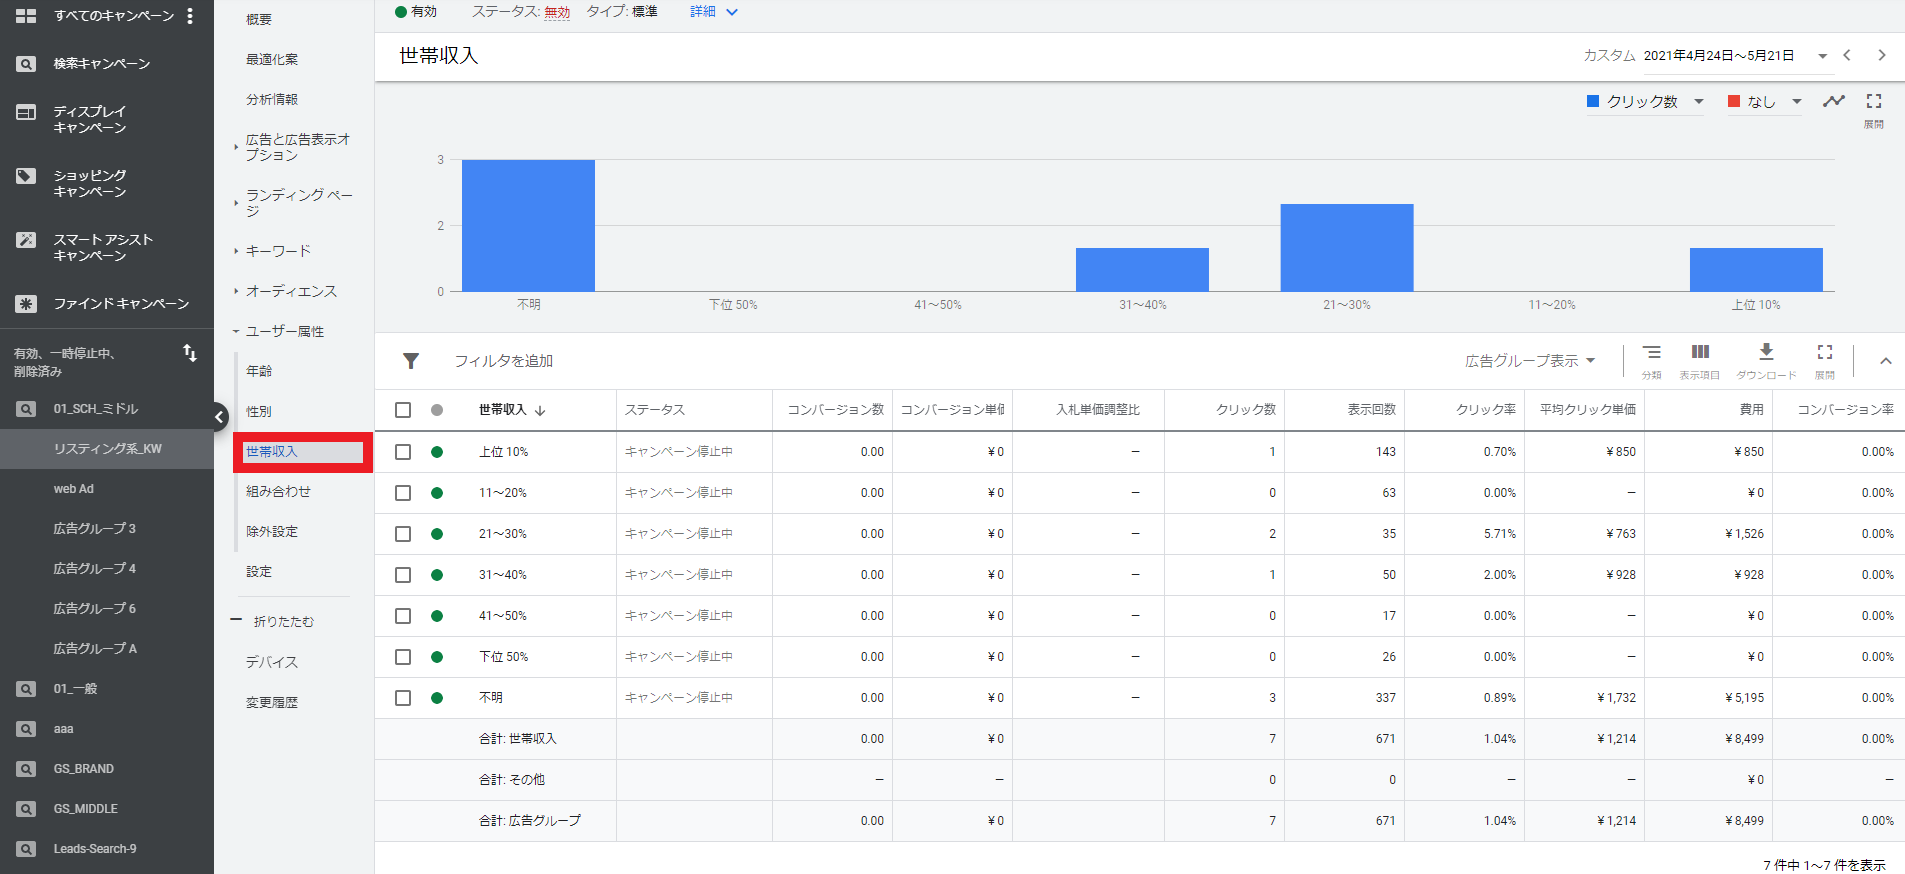Viewport: 1905px width, 874px height.
Task: Toggle the select-all checkbox in table header
Action: [403, 410]
